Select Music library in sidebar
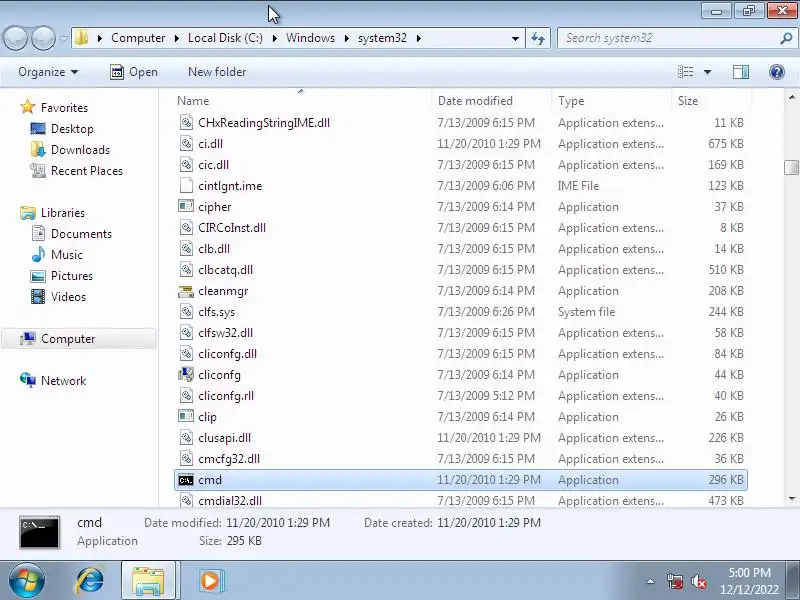Screen dimensions: 800x600 (x=66, y=255)
